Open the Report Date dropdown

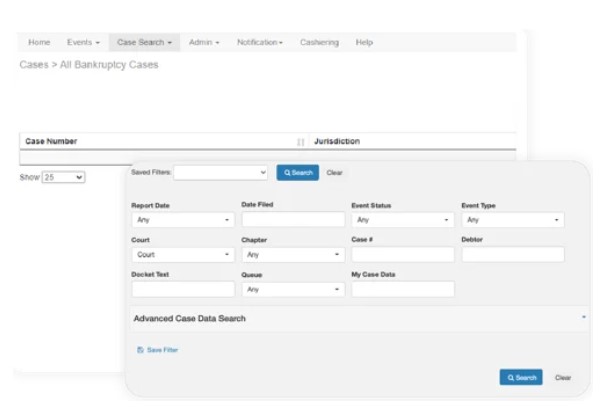[x=183, y=220]
